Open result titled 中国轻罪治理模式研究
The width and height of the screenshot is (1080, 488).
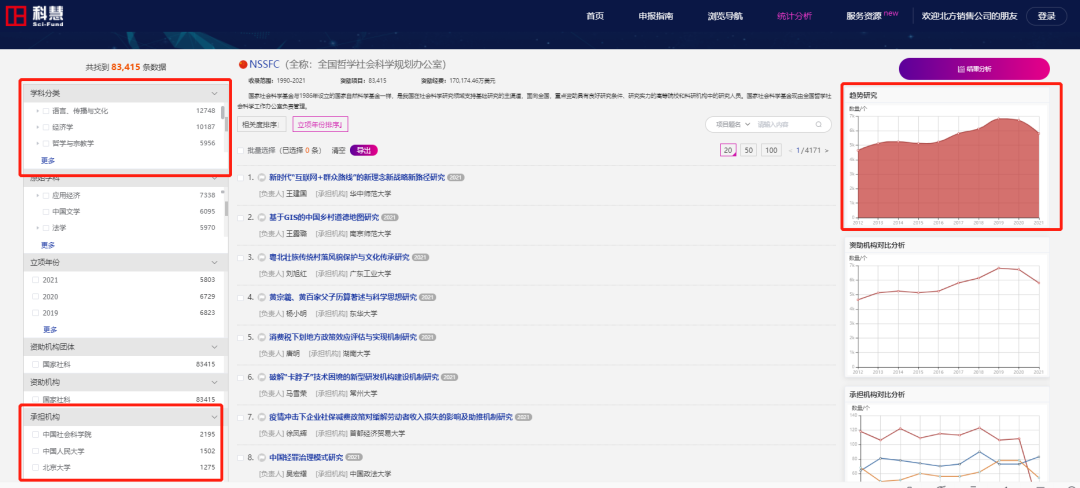click(306, 457)
